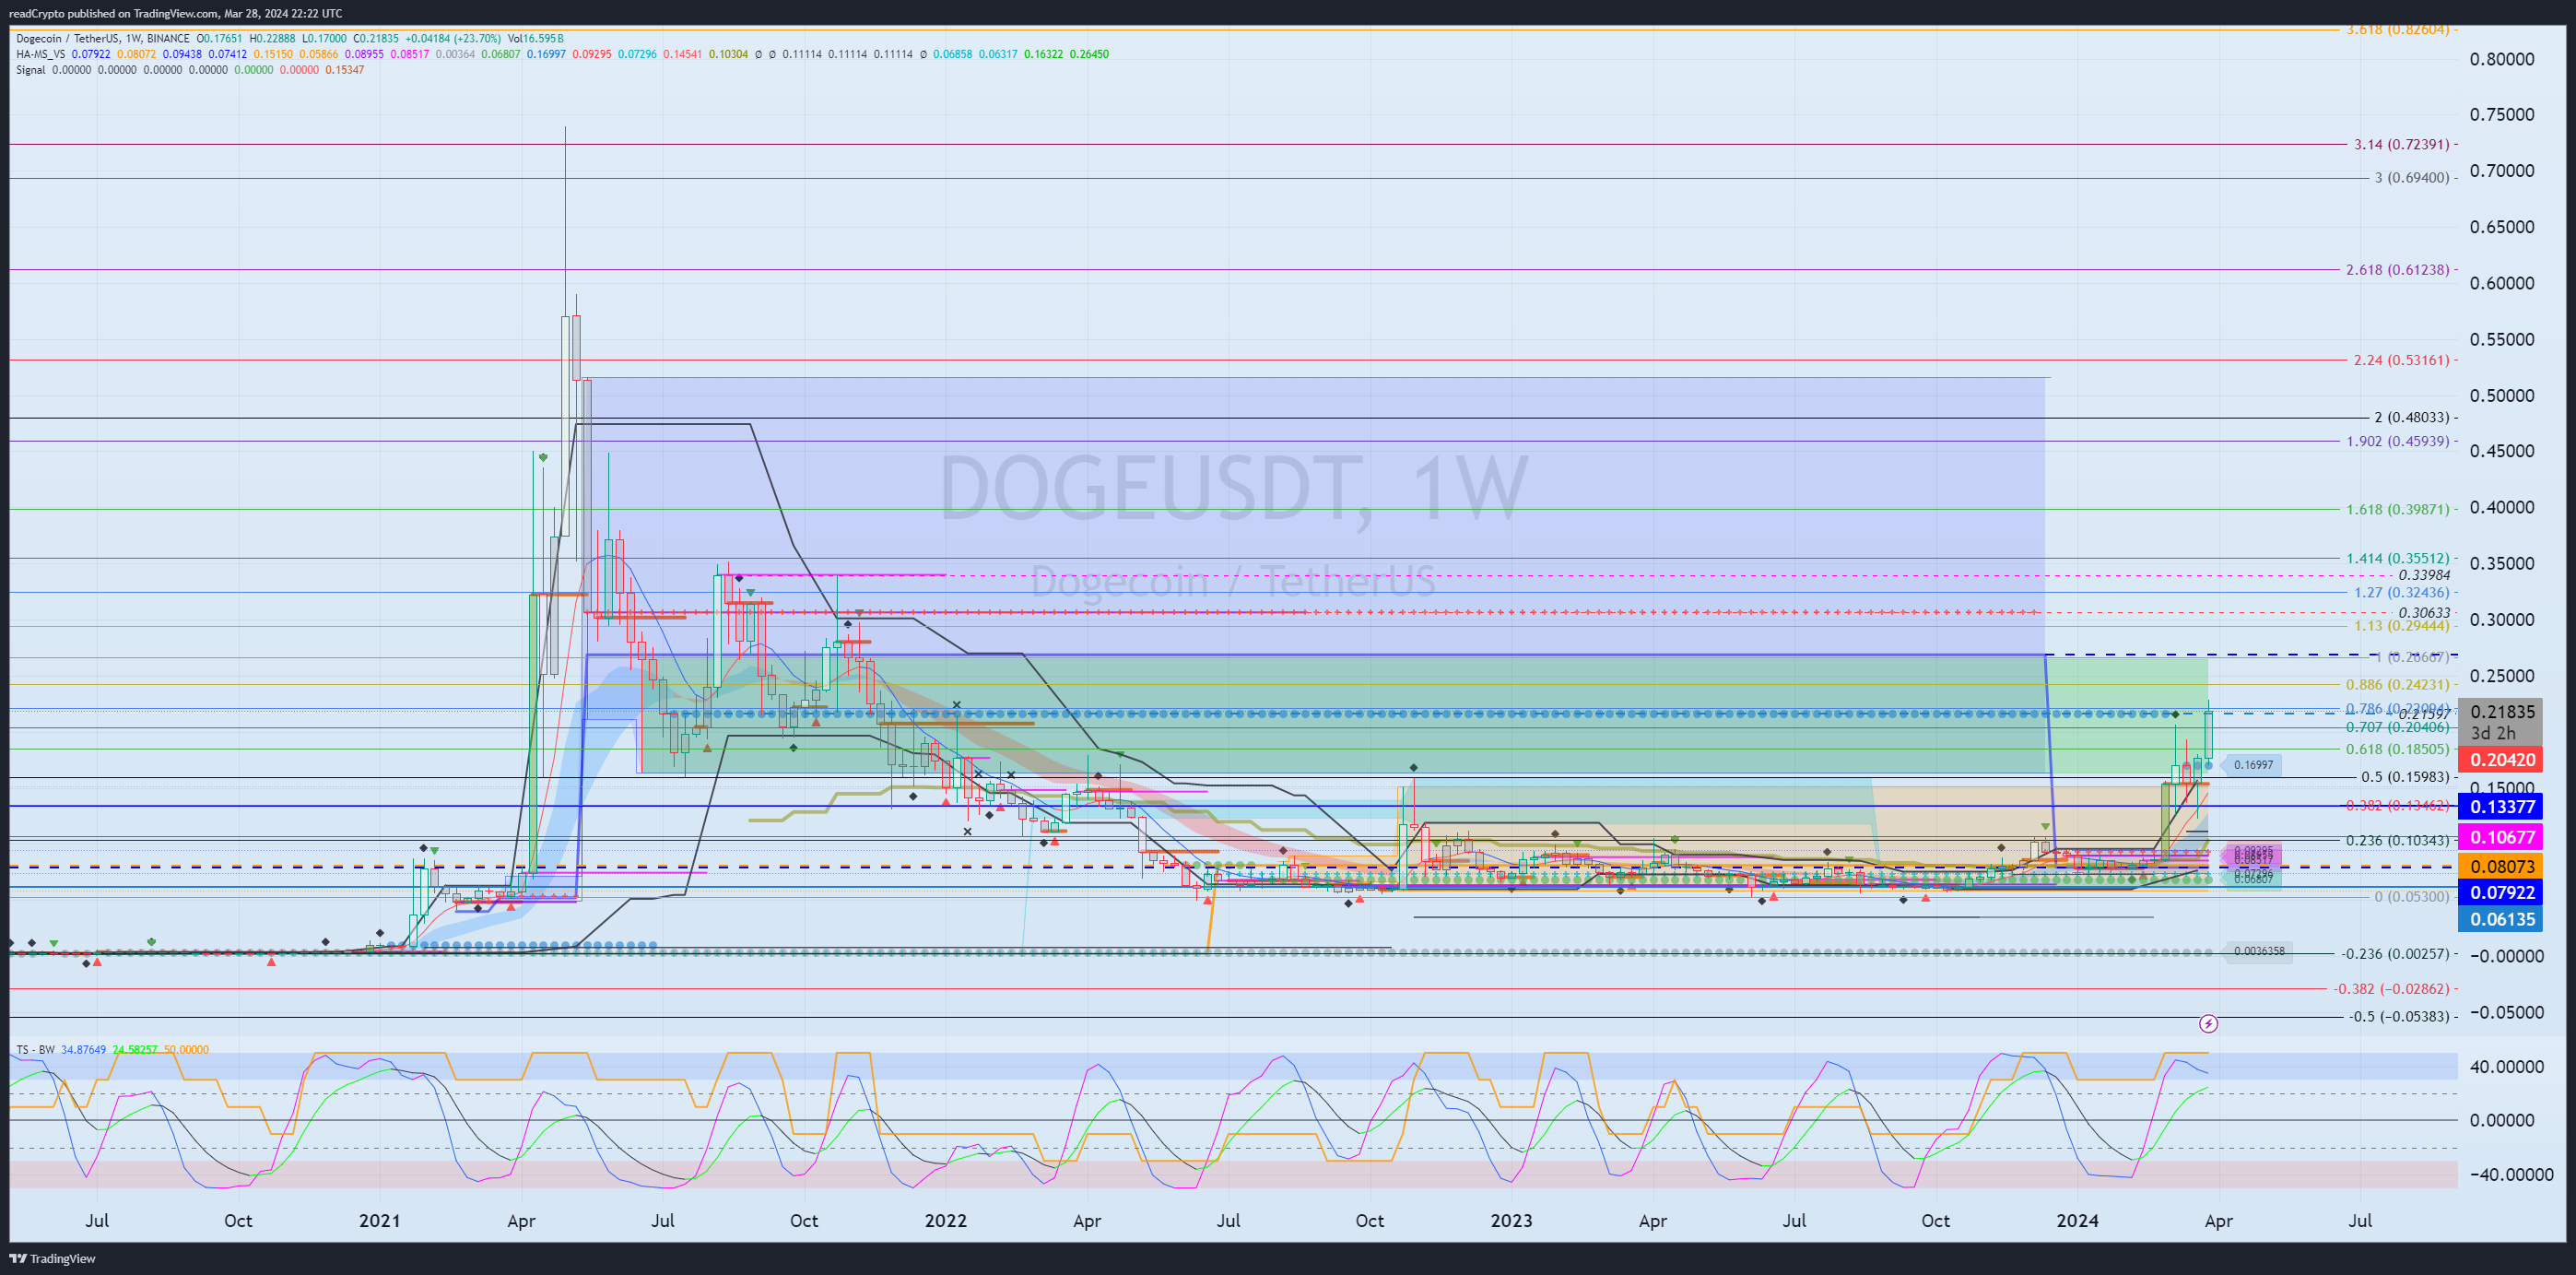2576x1275 pixels.
Task: Click the 'Dogecoin / TetherUS, 1W, BINANCE' legend title
Action: point(103,38)
